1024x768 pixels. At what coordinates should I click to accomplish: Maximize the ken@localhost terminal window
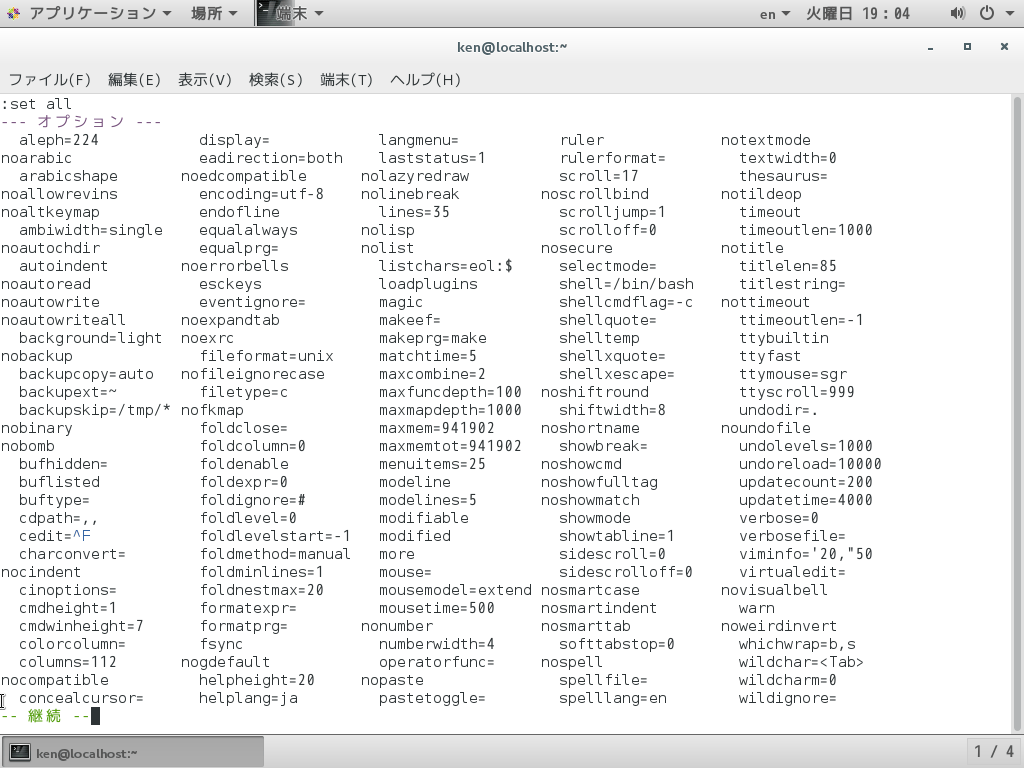click(x=967, y=47)
